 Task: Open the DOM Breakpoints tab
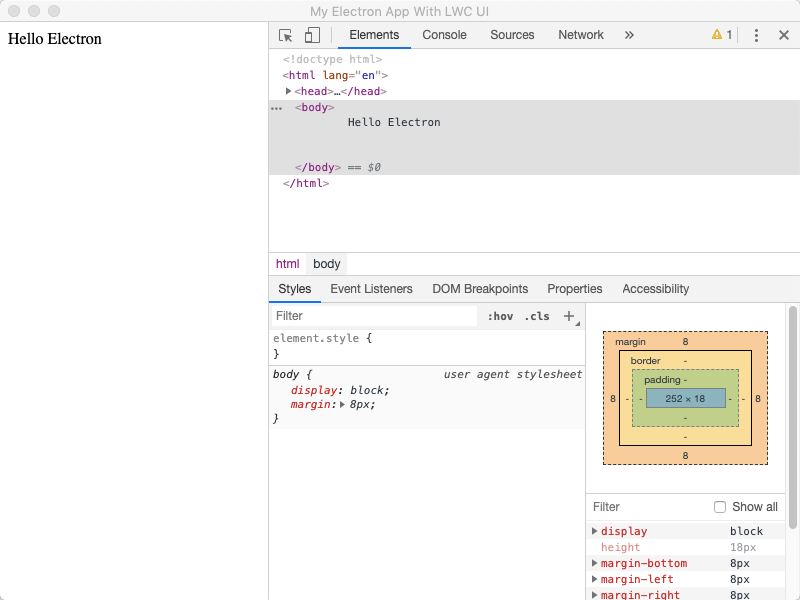pos(480,289)
